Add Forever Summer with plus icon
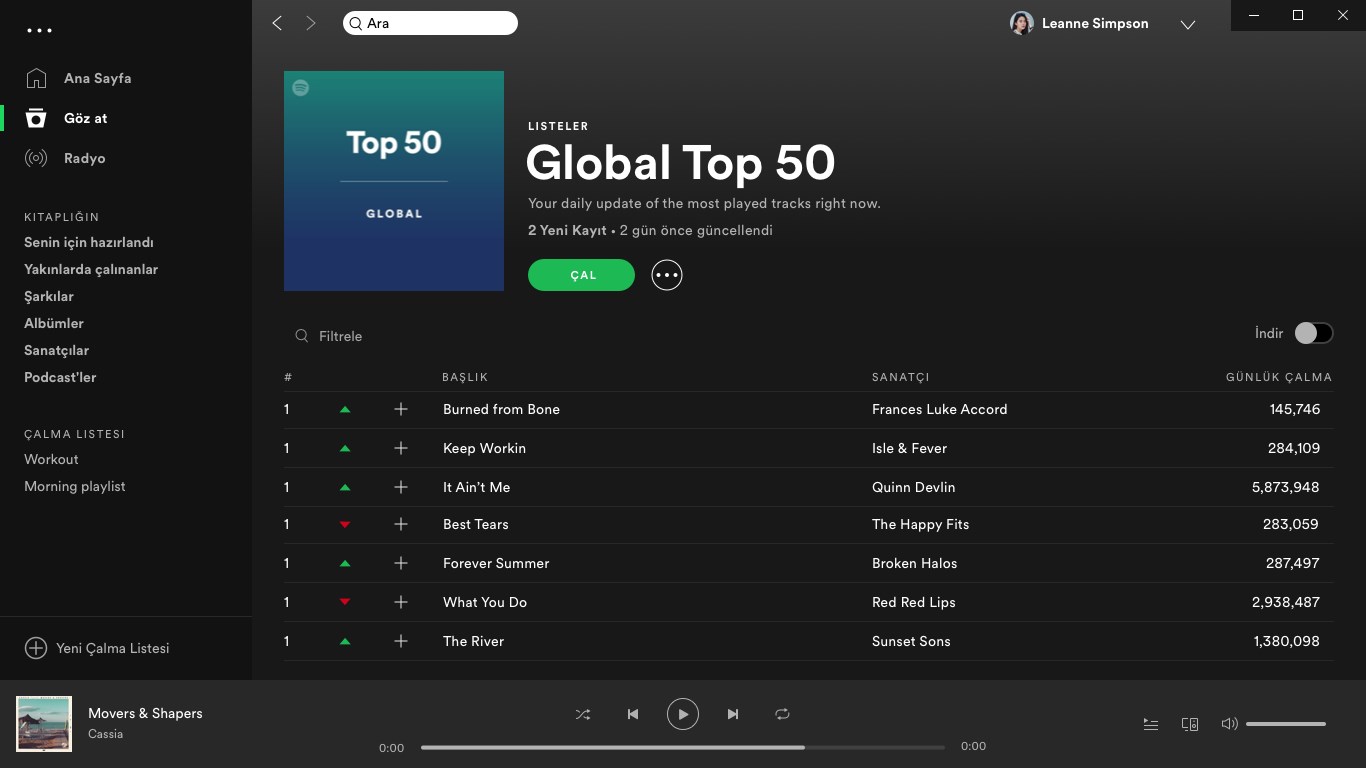The image size is (1366, 768). (x=401, y=563)
